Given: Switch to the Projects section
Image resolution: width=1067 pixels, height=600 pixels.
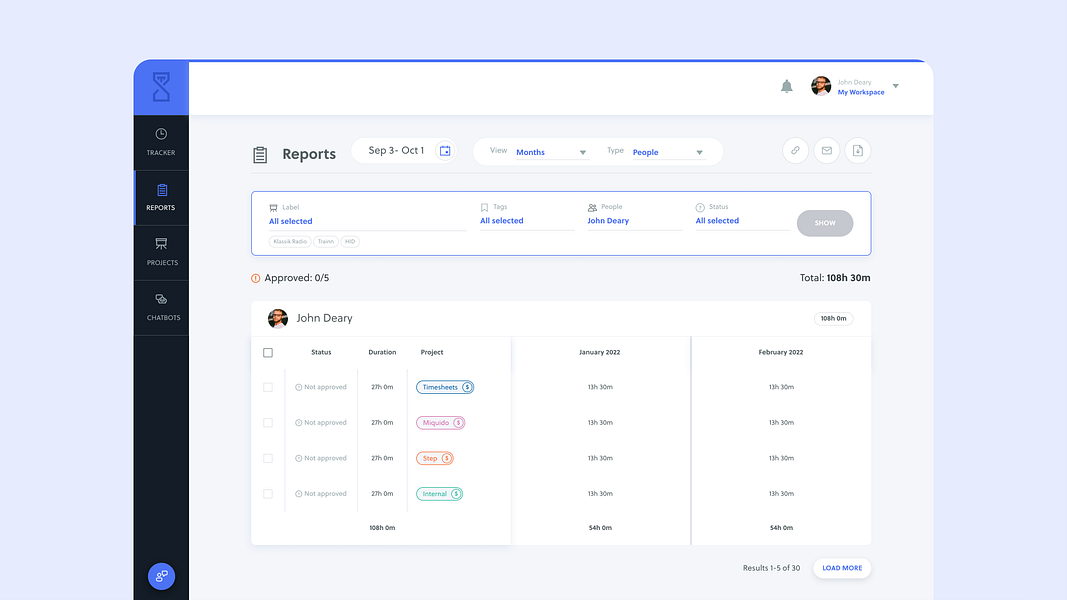Looking at the screenshot, I should 161,251.
